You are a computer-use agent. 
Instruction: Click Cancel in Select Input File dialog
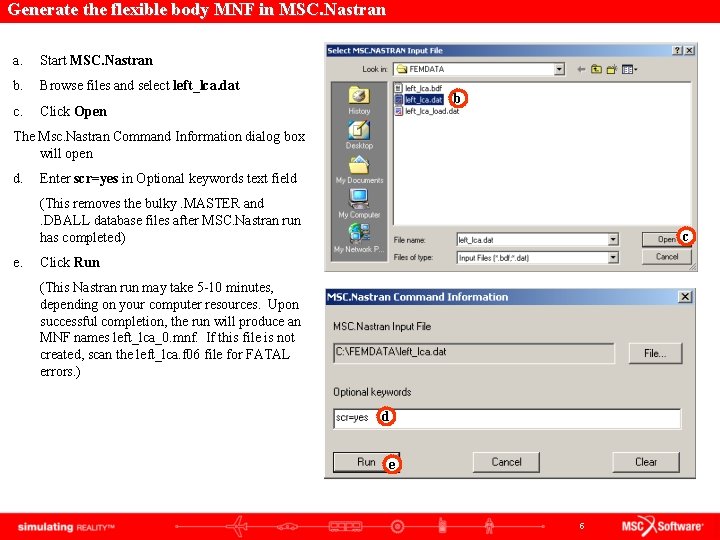tap(667, 256)
